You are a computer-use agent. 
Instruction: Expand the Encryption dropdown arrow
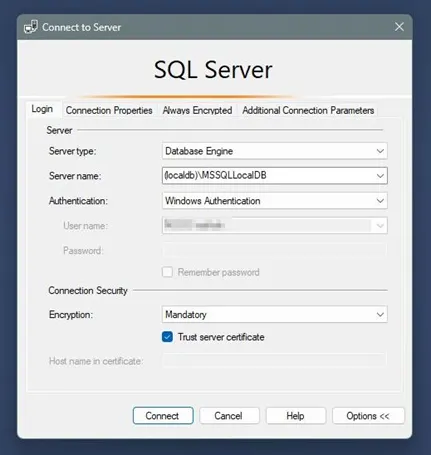pyautogui.click(x=380, y=314)
